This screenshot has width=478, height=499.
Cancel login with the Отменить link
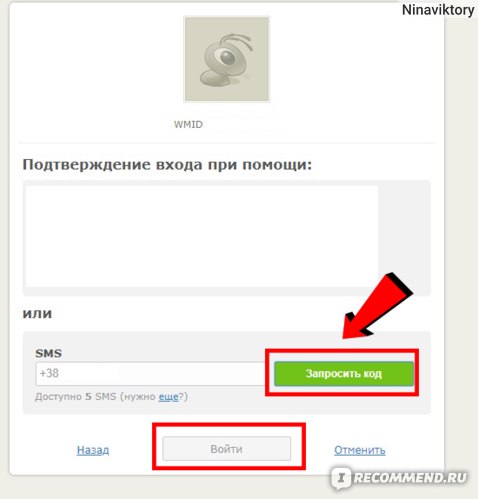pyautogui.click(x=360, y=450)
